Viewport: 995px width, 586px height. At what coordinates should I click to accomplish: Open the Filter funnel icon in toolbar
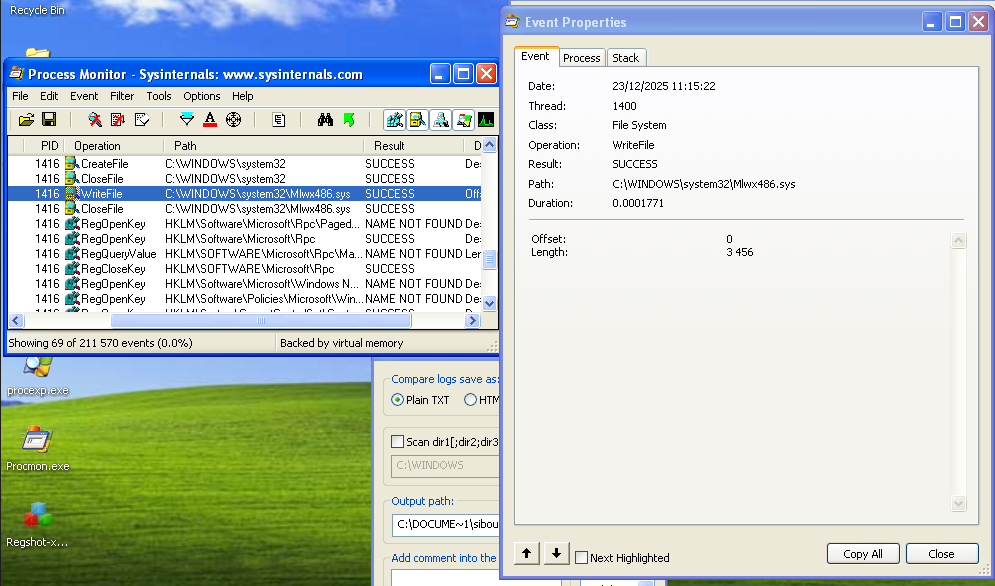[x=186, y=120]
